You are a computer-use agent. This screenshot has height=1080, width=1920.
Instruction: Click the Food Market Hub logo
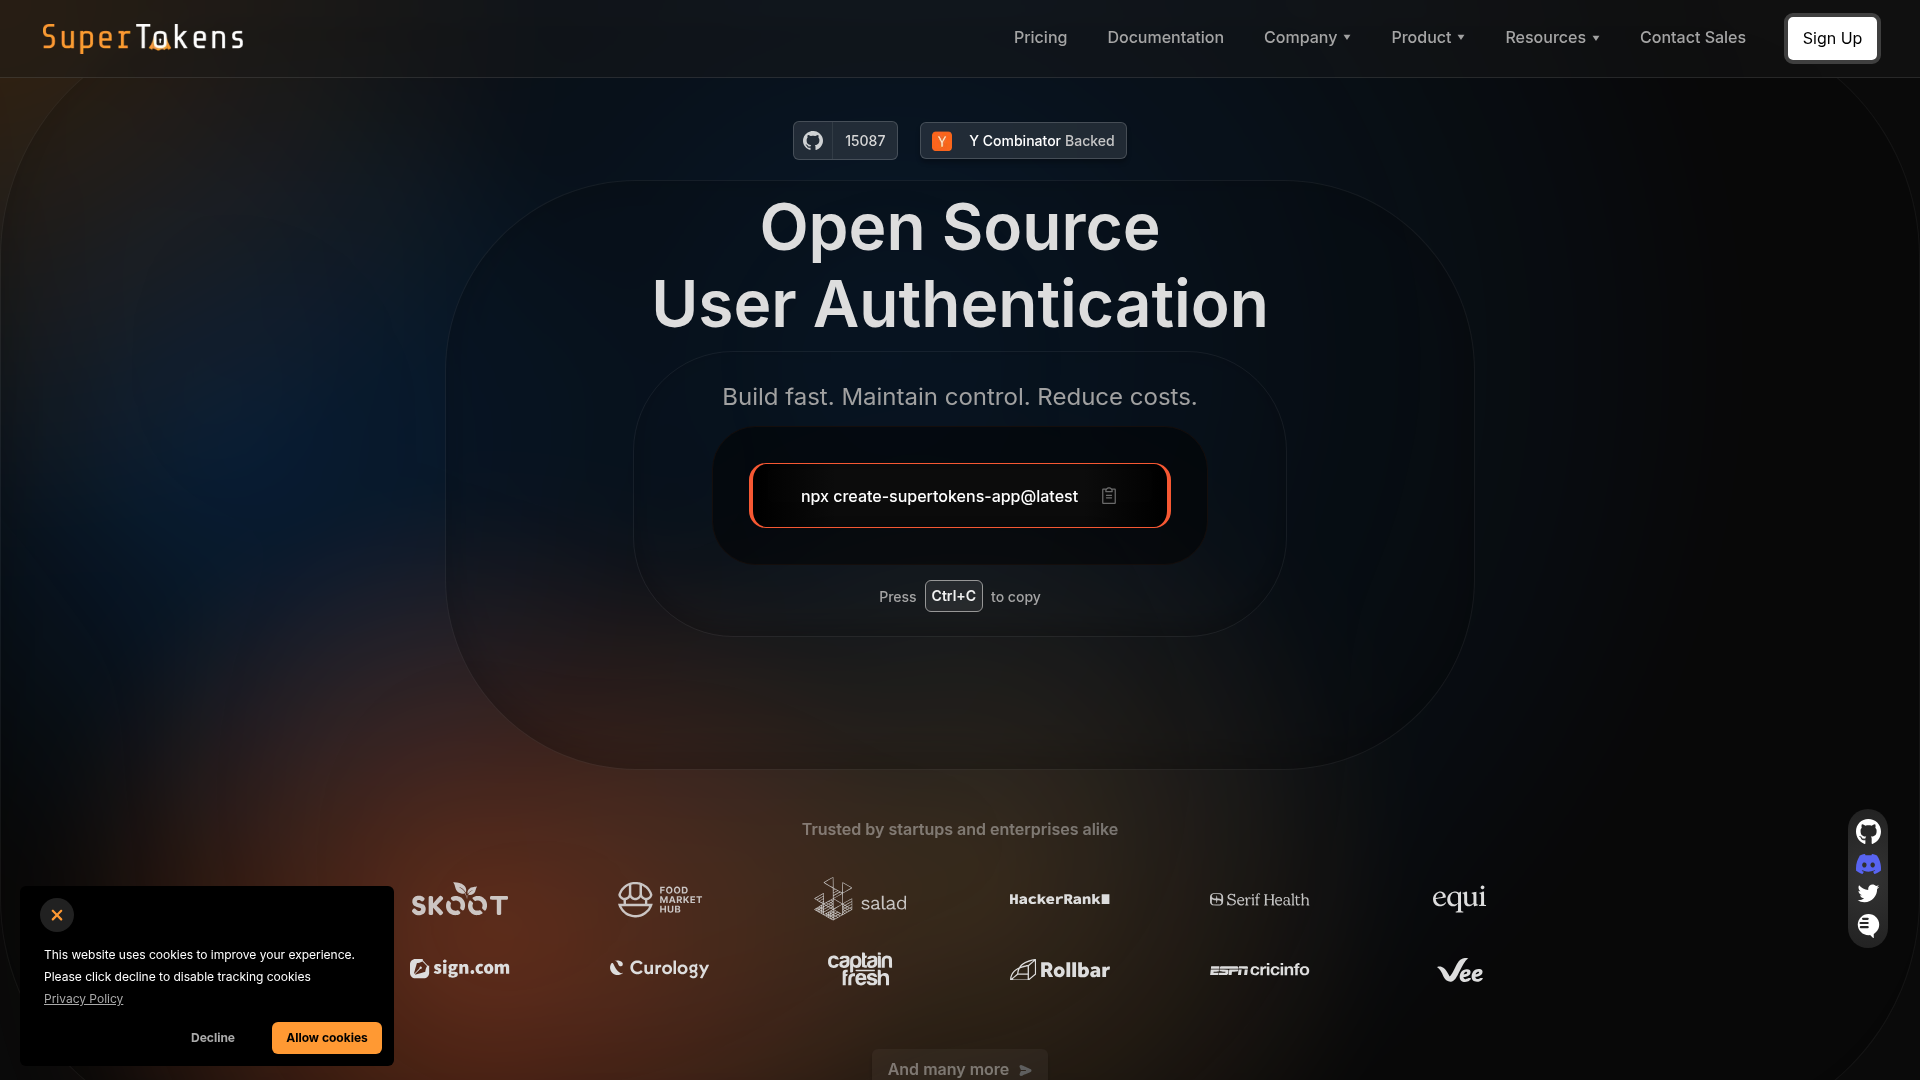660,900
